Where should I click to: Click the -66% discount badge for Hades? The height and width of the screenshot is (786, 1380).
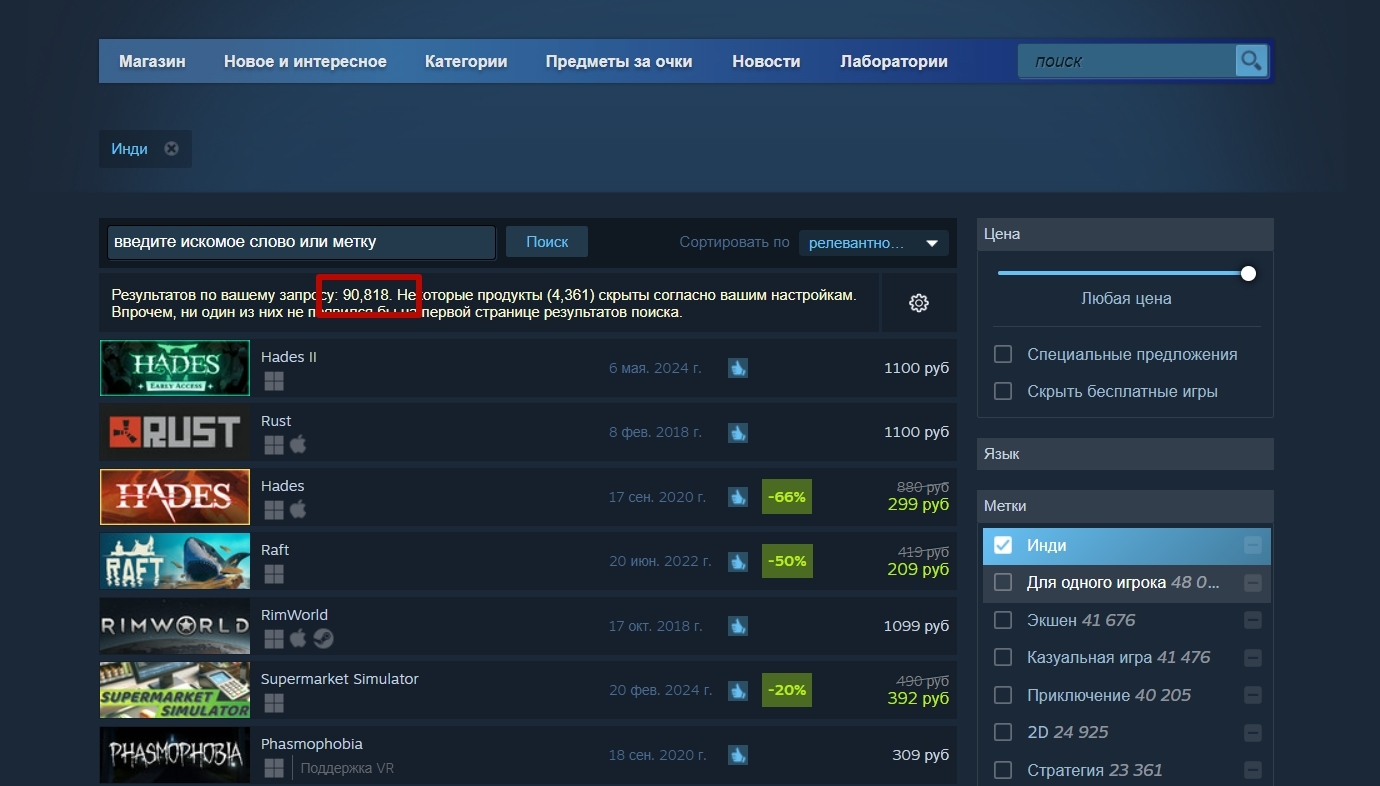tap(787, 497)
